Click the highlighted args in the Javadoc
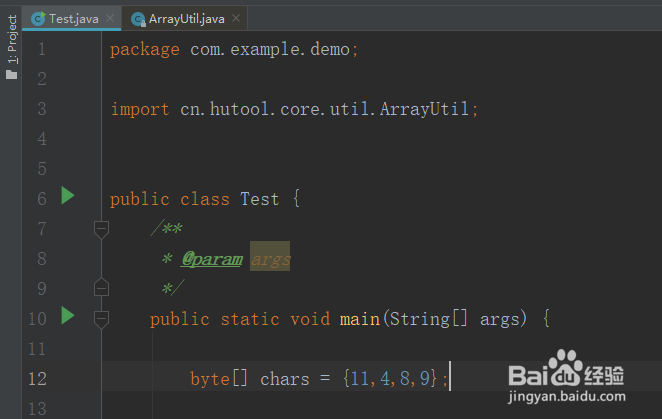 pyautogui.click(x=270, y=259)
